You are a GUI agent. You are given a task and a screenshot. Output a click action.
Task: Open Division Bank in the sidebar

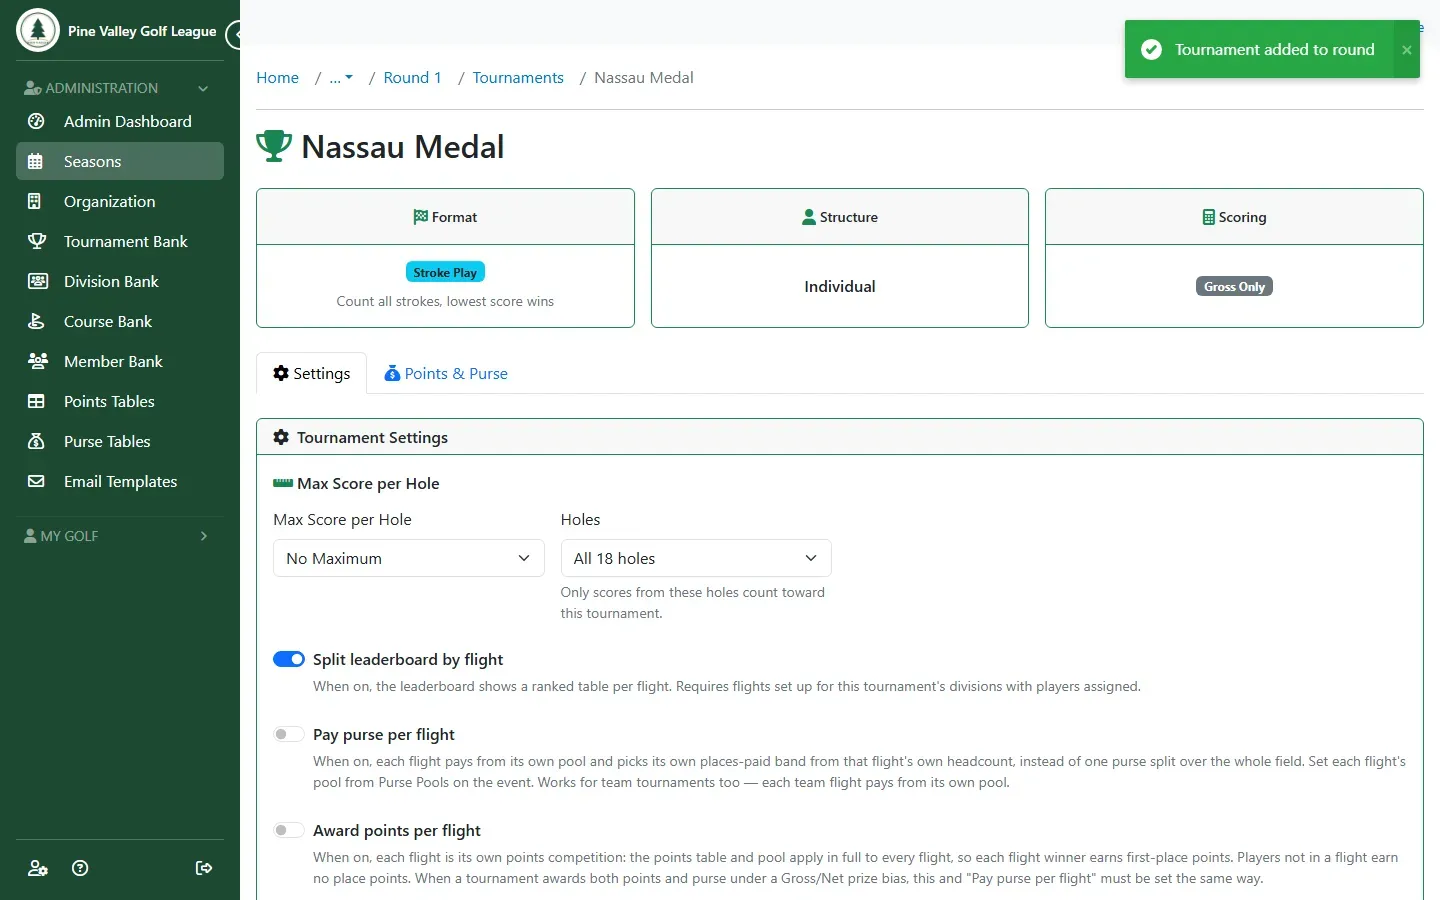(x=120, y=281)
